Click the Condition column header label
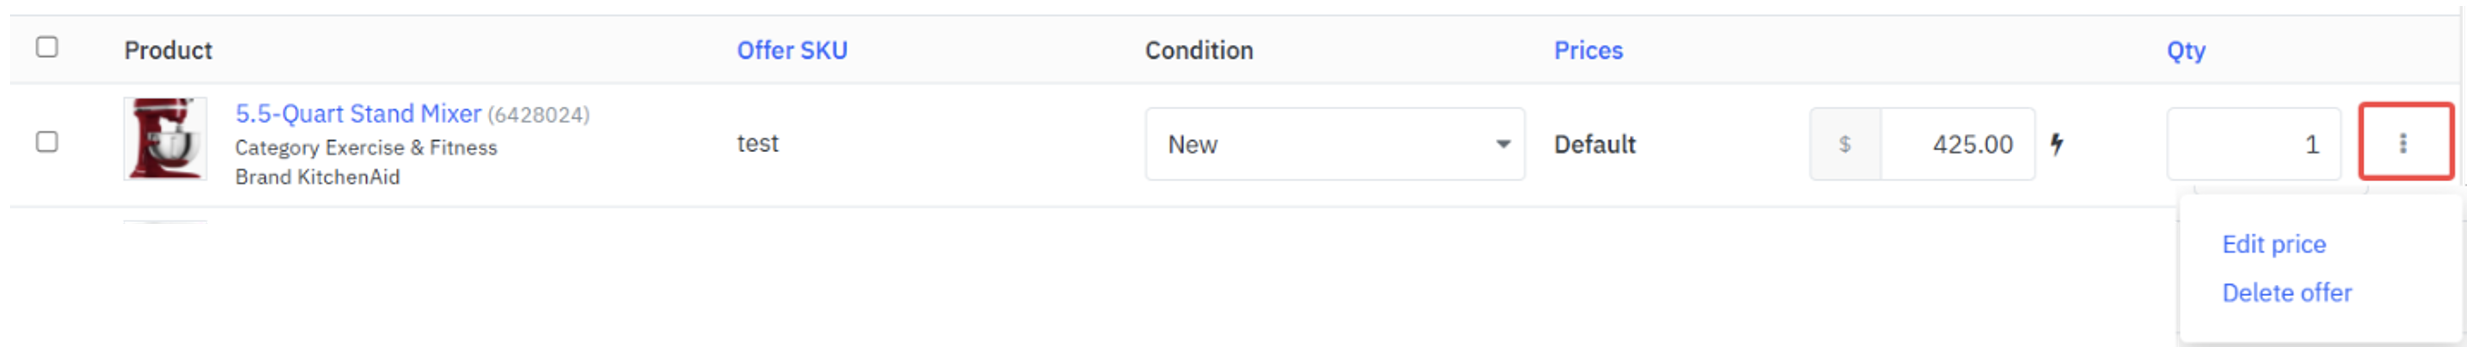 point(1198,50)
